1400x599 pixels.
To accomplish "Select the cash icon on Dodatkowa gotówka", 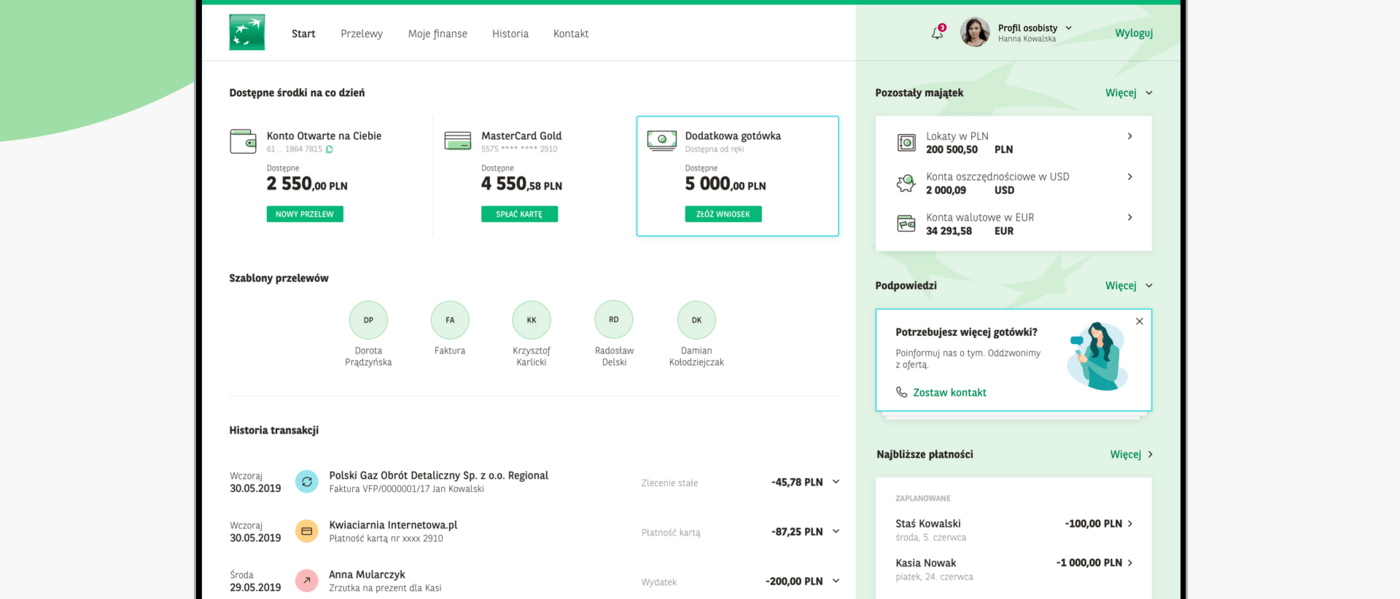I will (x=661, y=140).
